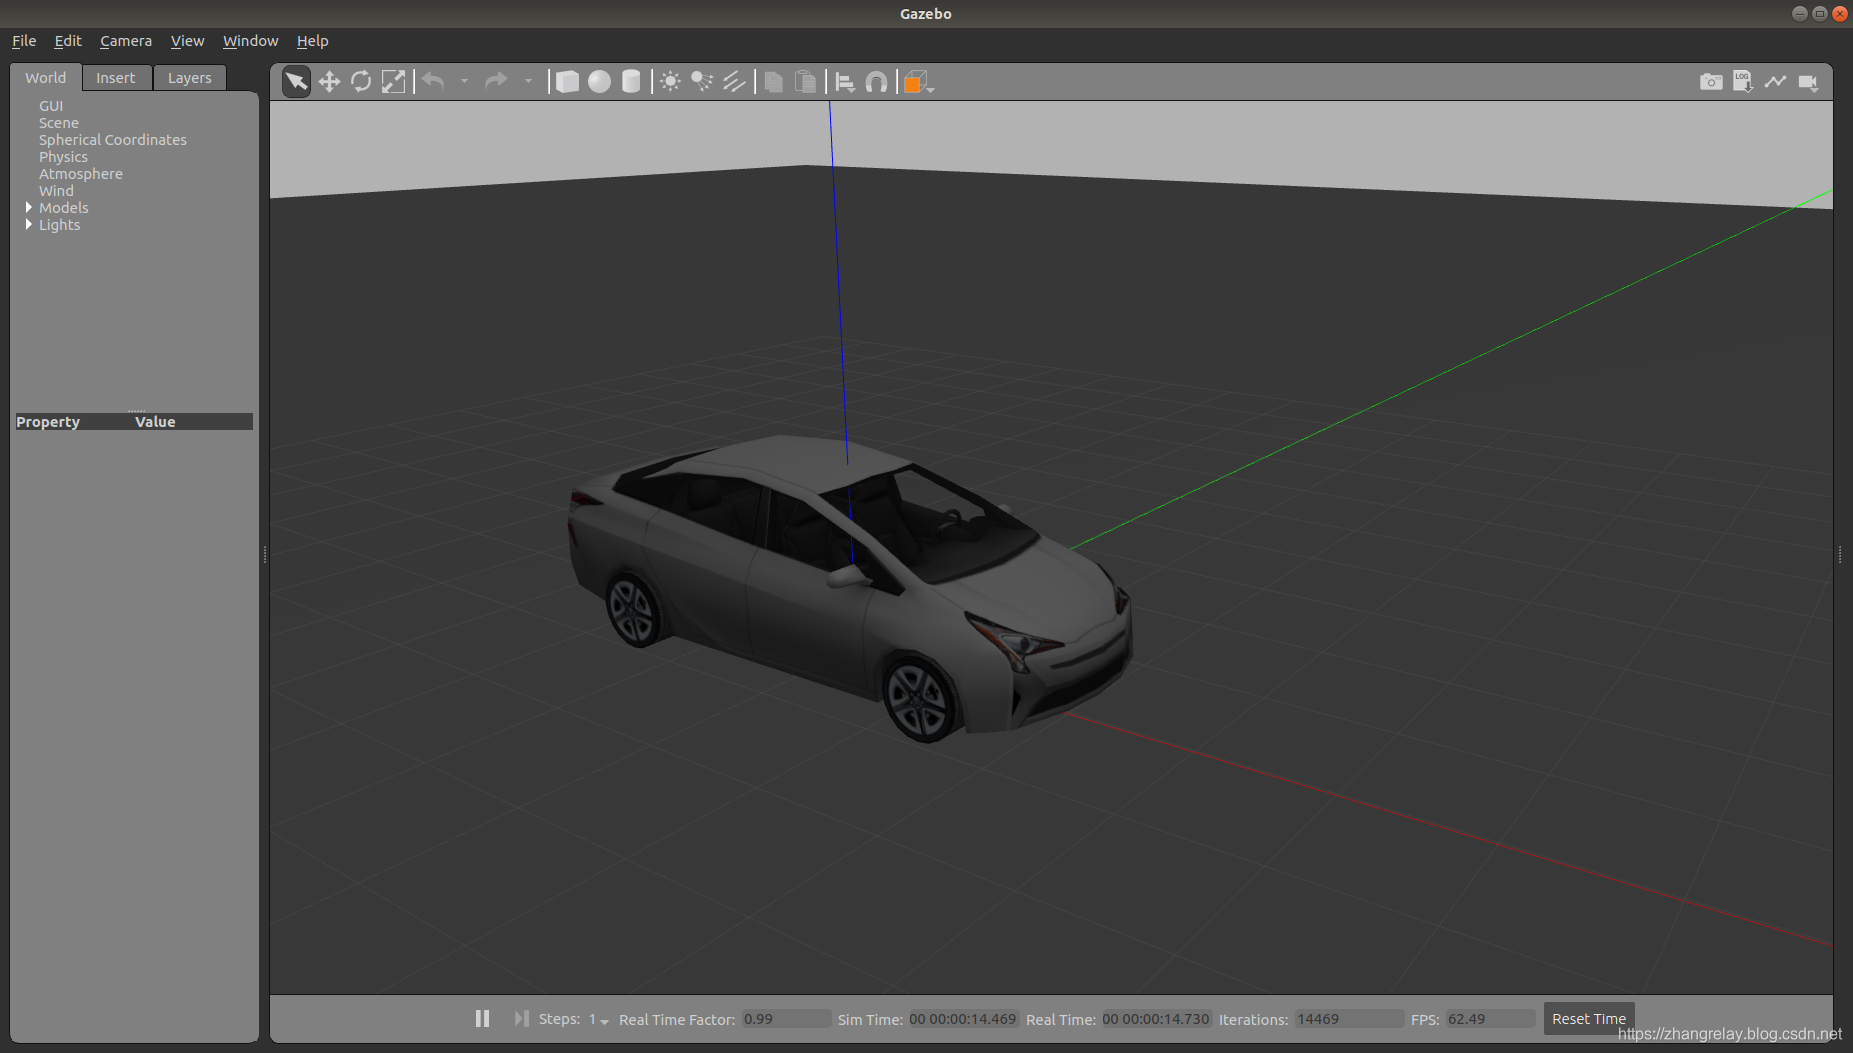This screenshot has width=1853, height=1053.
Task: Click the Real Time Factor value field
Action: point(785,1019)
